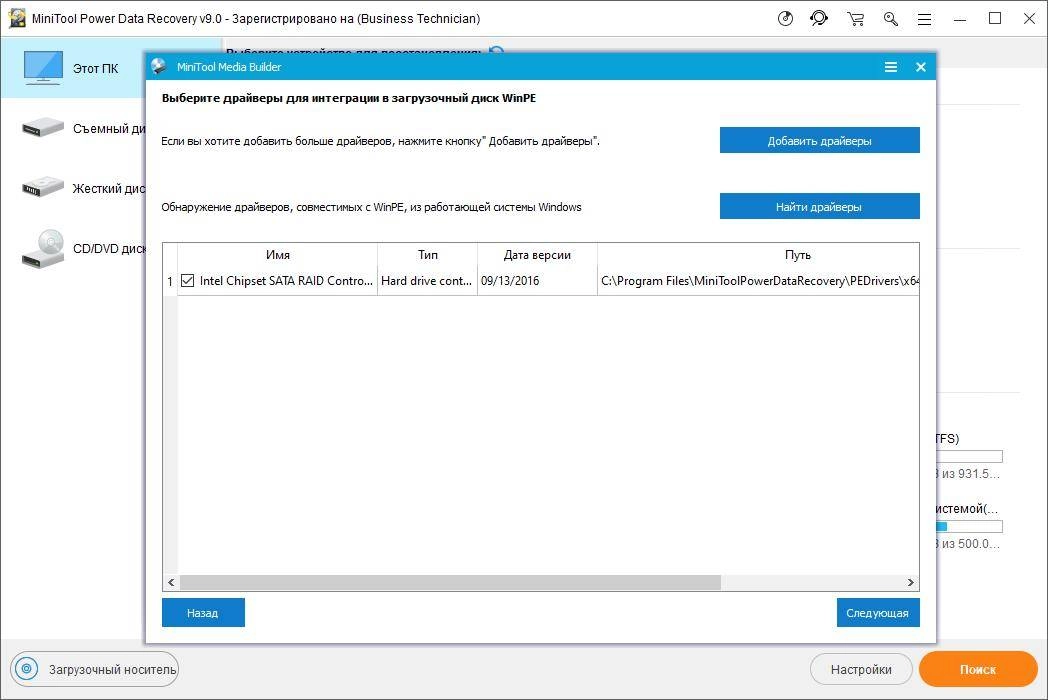Click the MiniTool Media Builder logo icon
Image resolution: width=1048 pixels, height=700 pixels.
click(x=158, y=66)
